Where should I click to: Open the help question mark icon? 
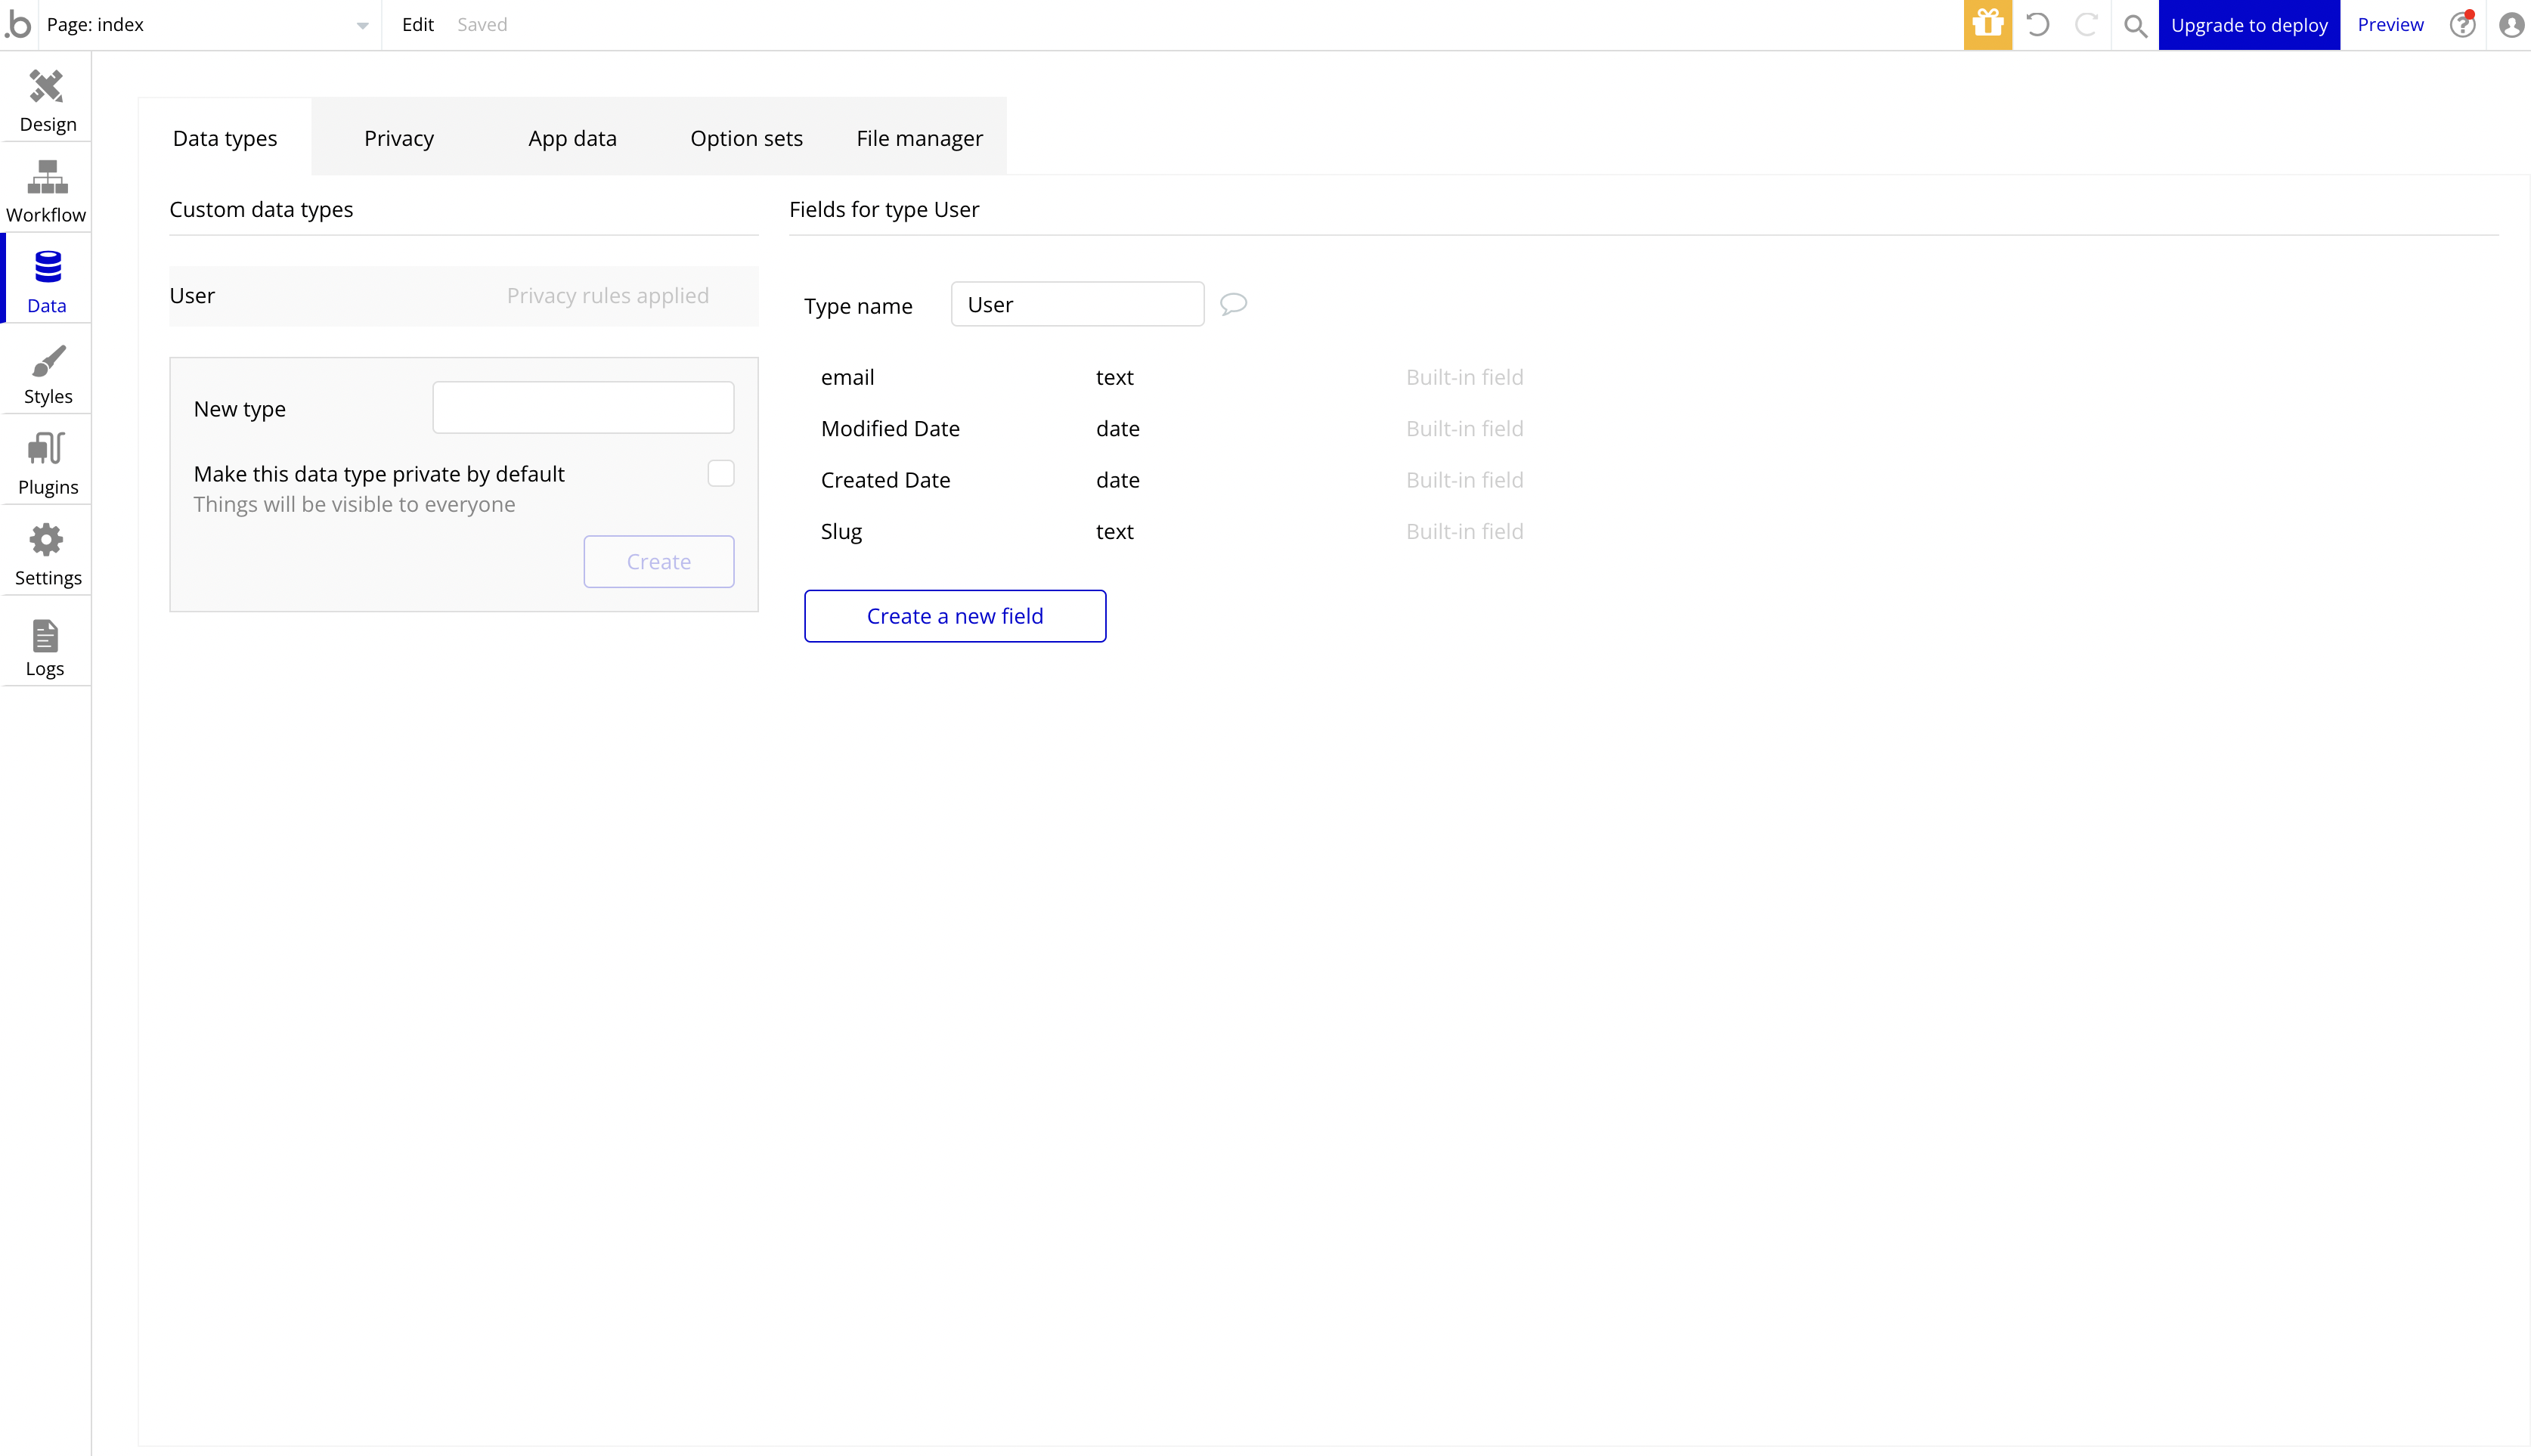tap(2462, 25)
